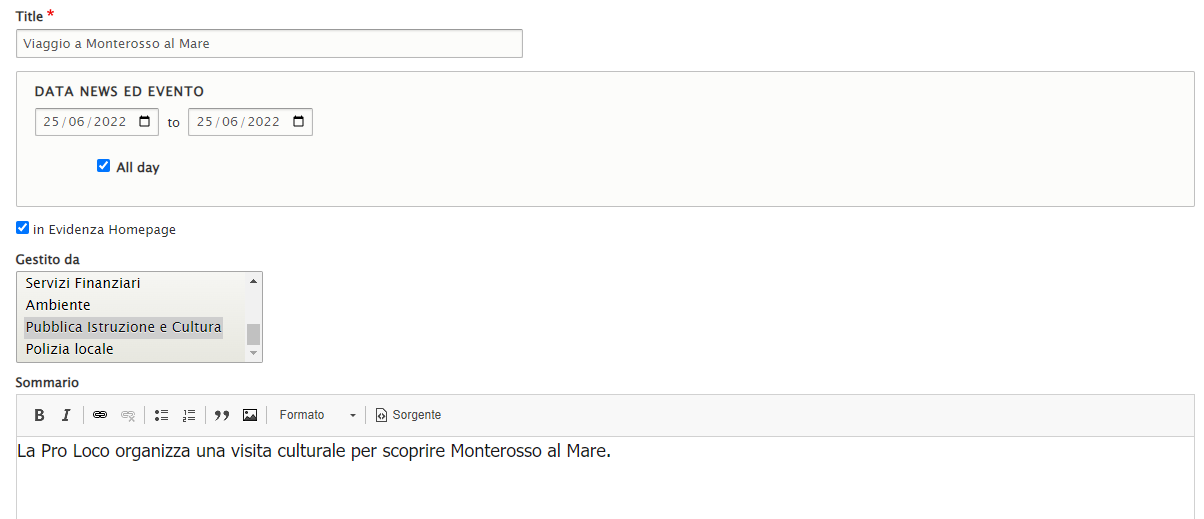Screen dimensions: 1204x519
Task: Click in the Sommario editor text area
Action: [600, 480]
